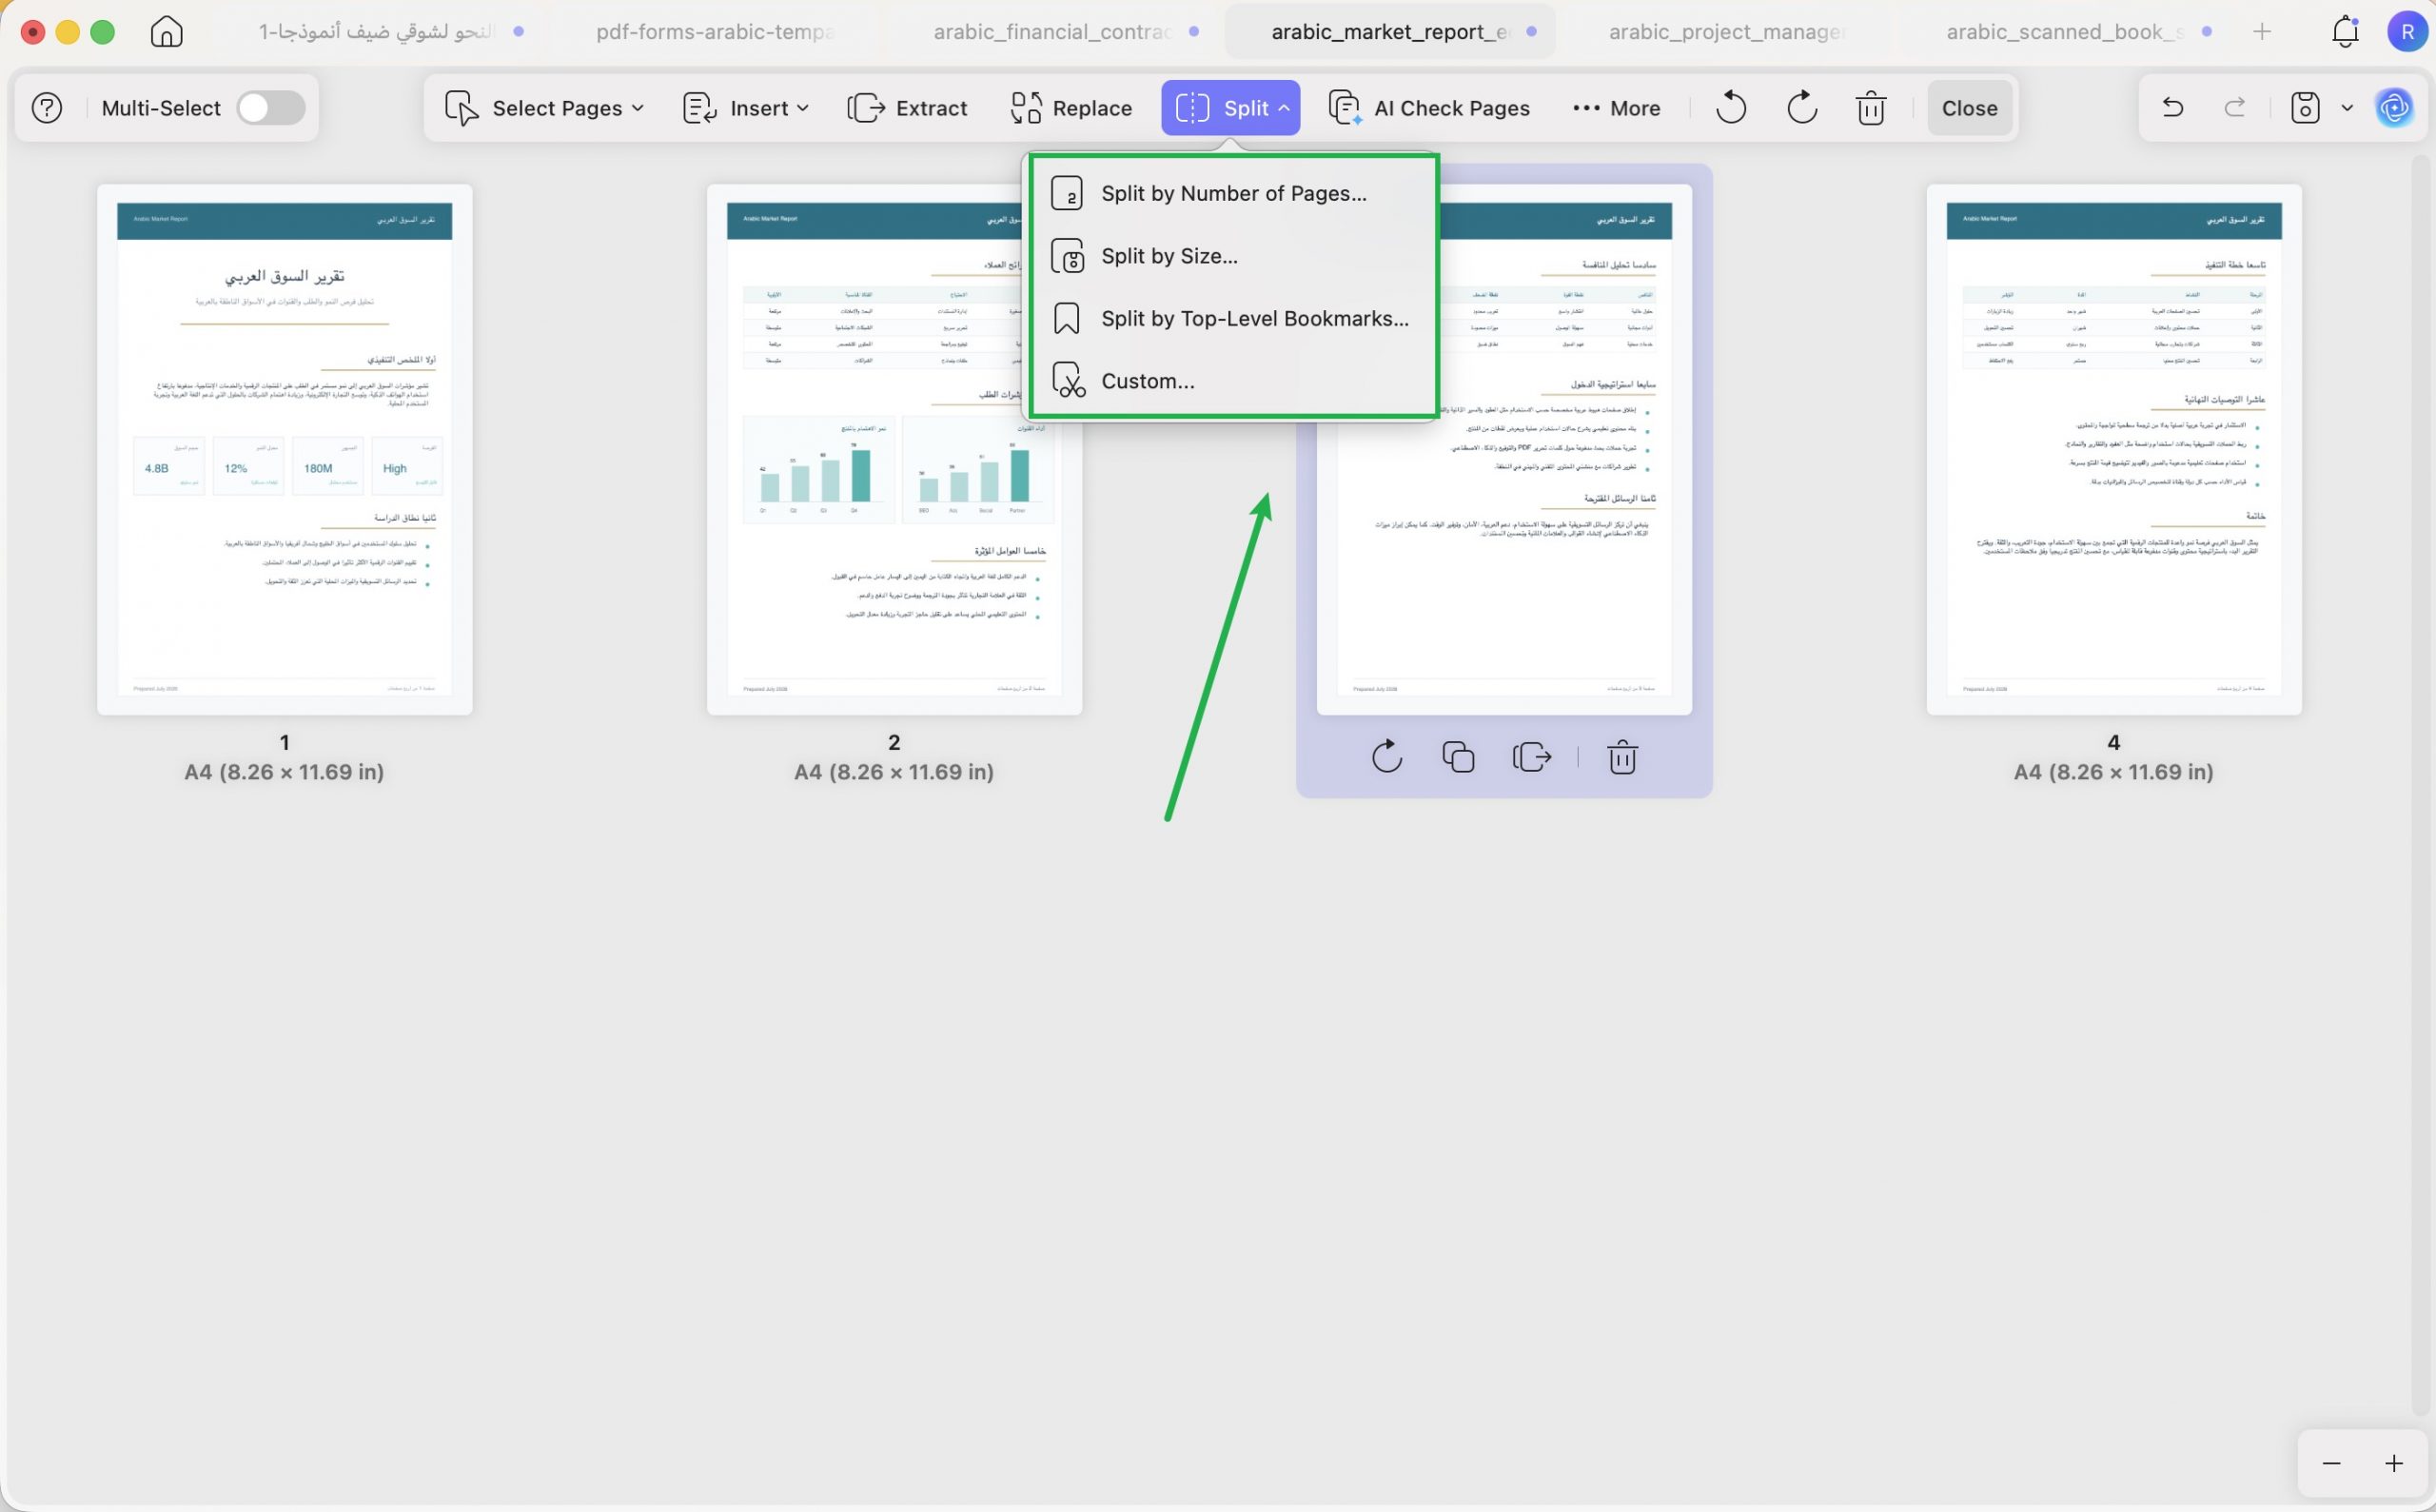2436x1512 pixels.
Task: Select the page 1 thumbnail
Action: 285,449
